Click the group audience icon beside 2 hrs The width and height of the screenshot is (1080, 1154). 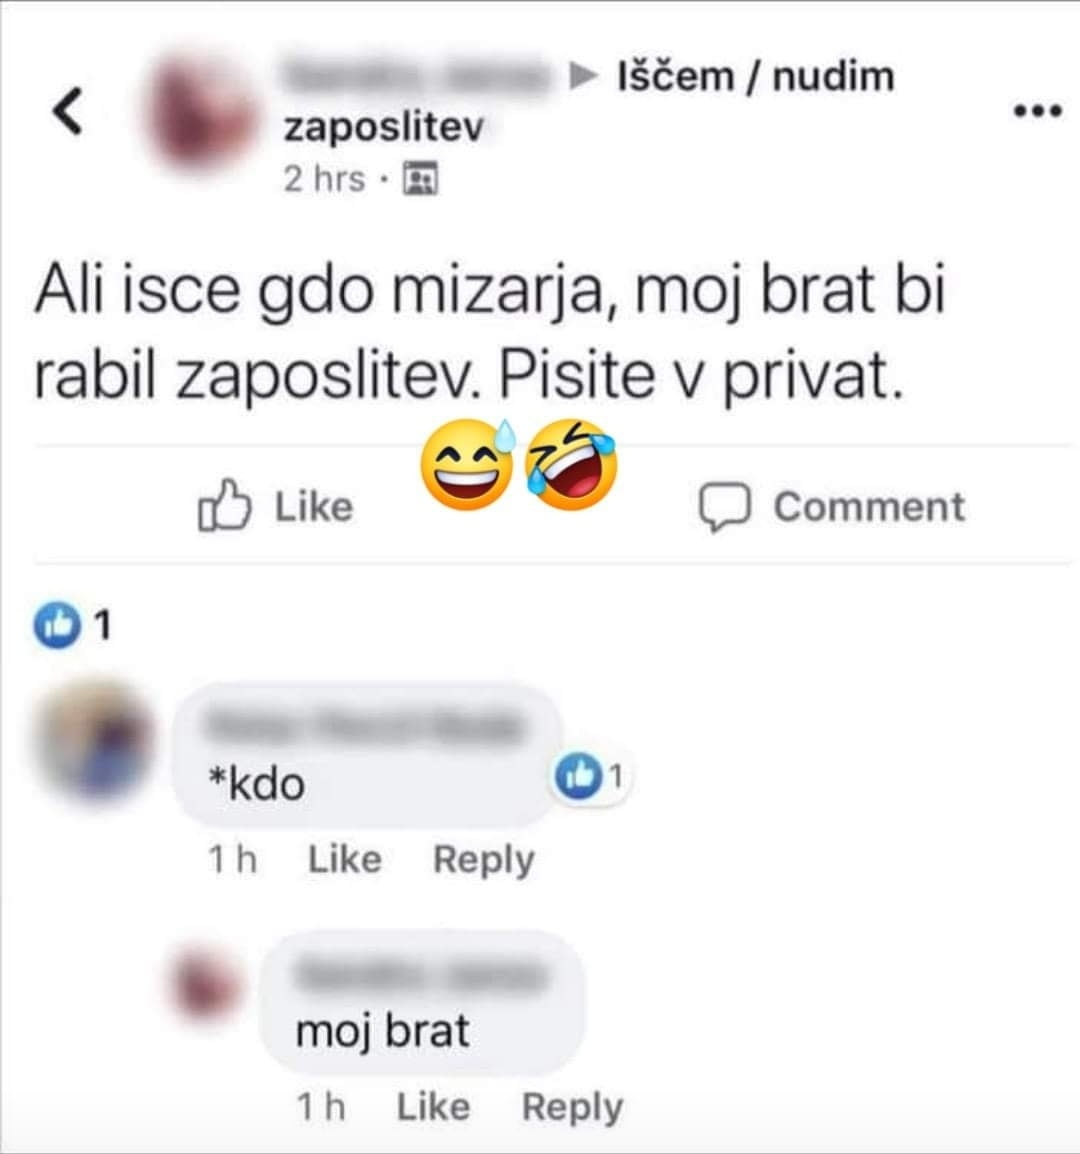420,178
